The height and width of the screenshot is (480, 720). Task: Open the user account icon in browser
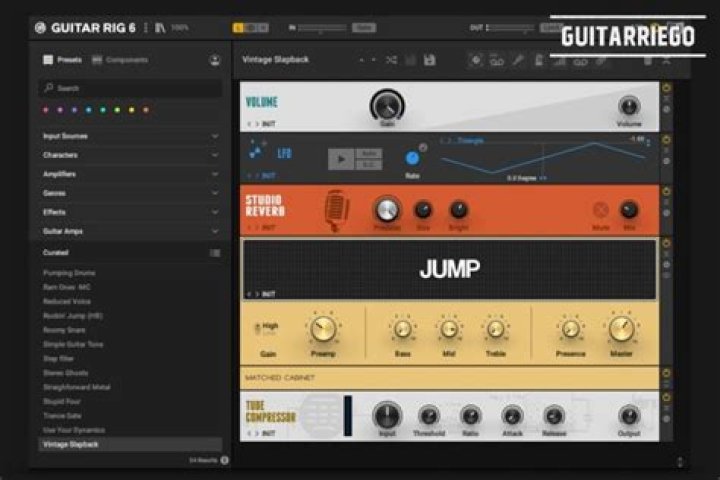215,60
